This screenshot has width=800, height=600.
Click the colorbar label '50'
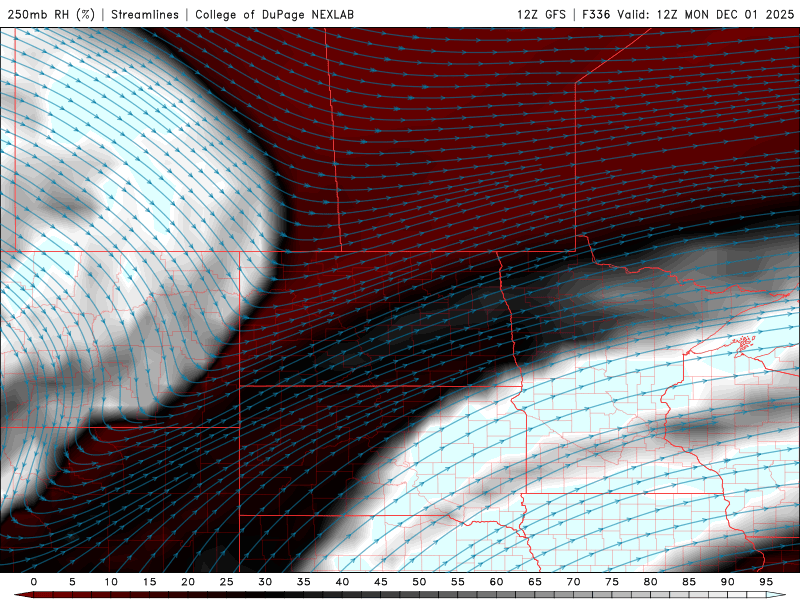[419, 582]
